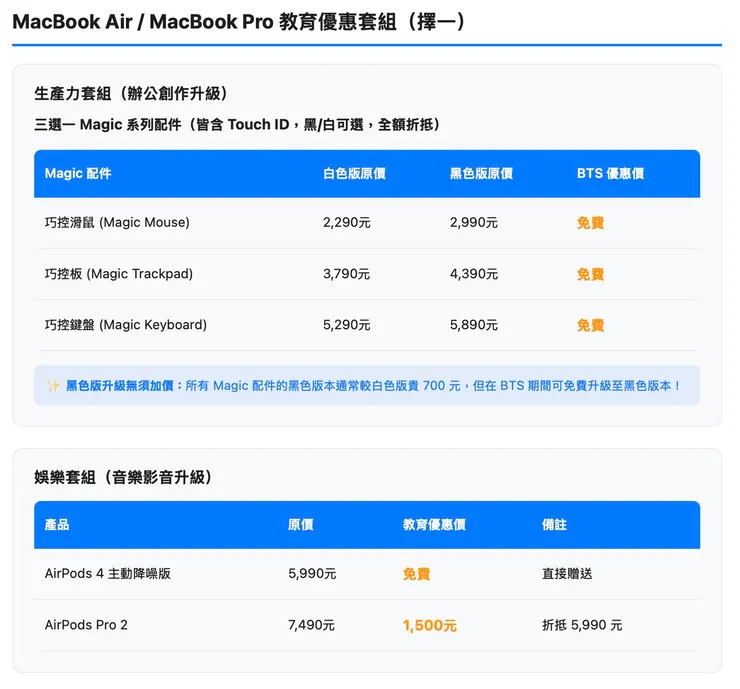Click 免費 in the Magic Mouse row
Screen dimensions: 740x689
(590, 223)
